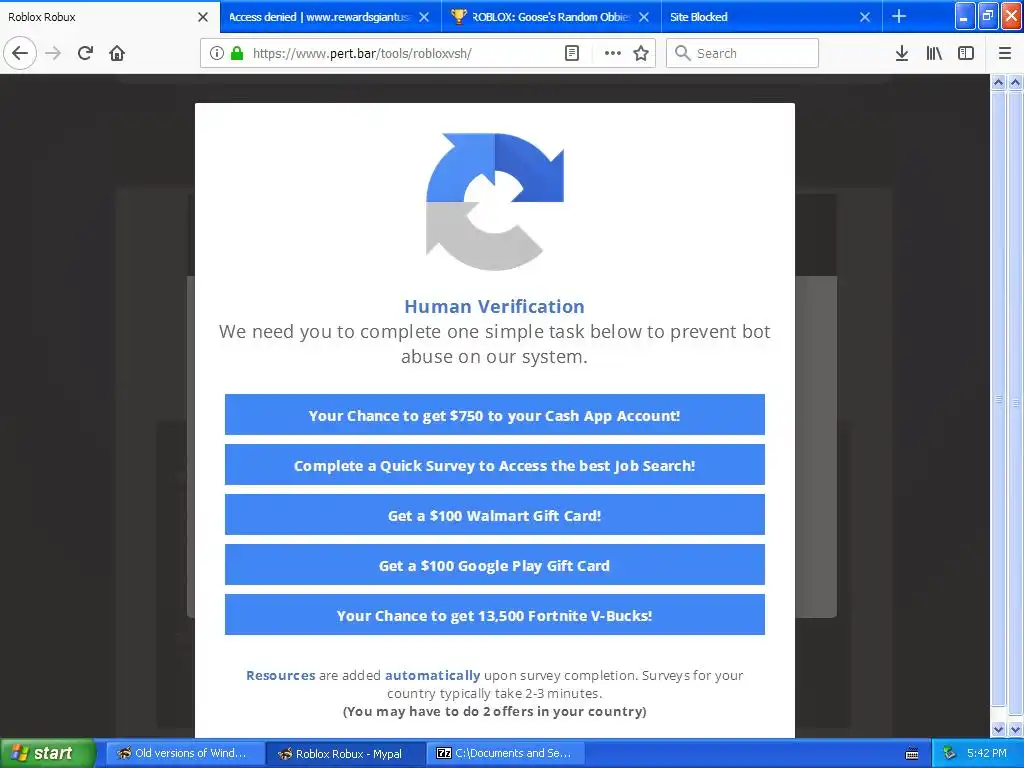Open the browser home page
This screenshot has width=1024, height=768.
117,54
